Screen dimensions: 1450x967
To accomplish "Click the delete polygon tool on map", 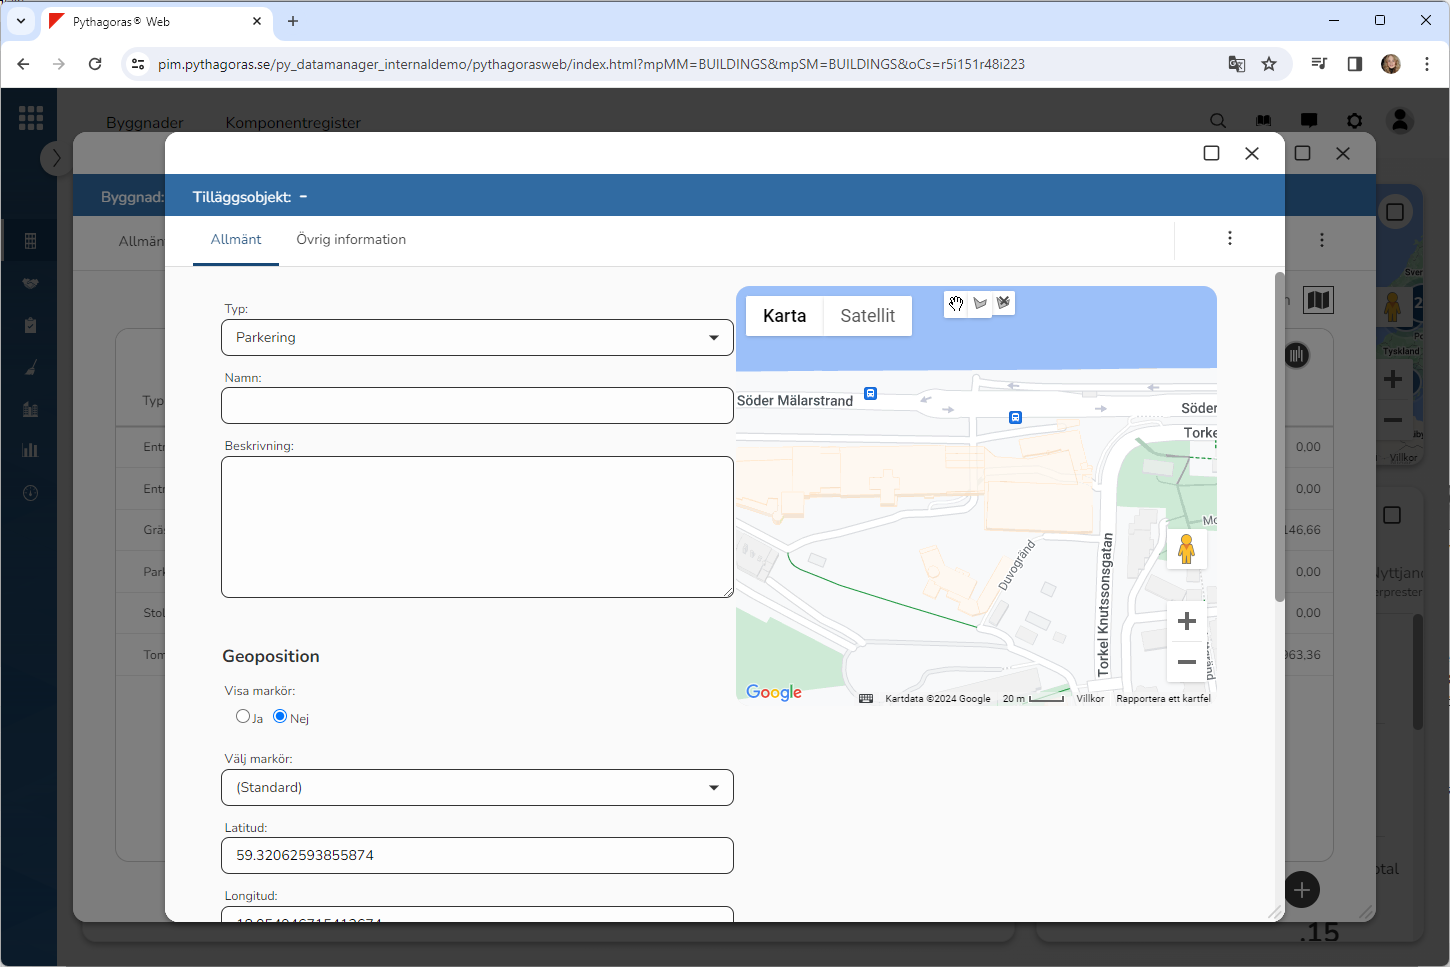I will (x=1003, y=303).
